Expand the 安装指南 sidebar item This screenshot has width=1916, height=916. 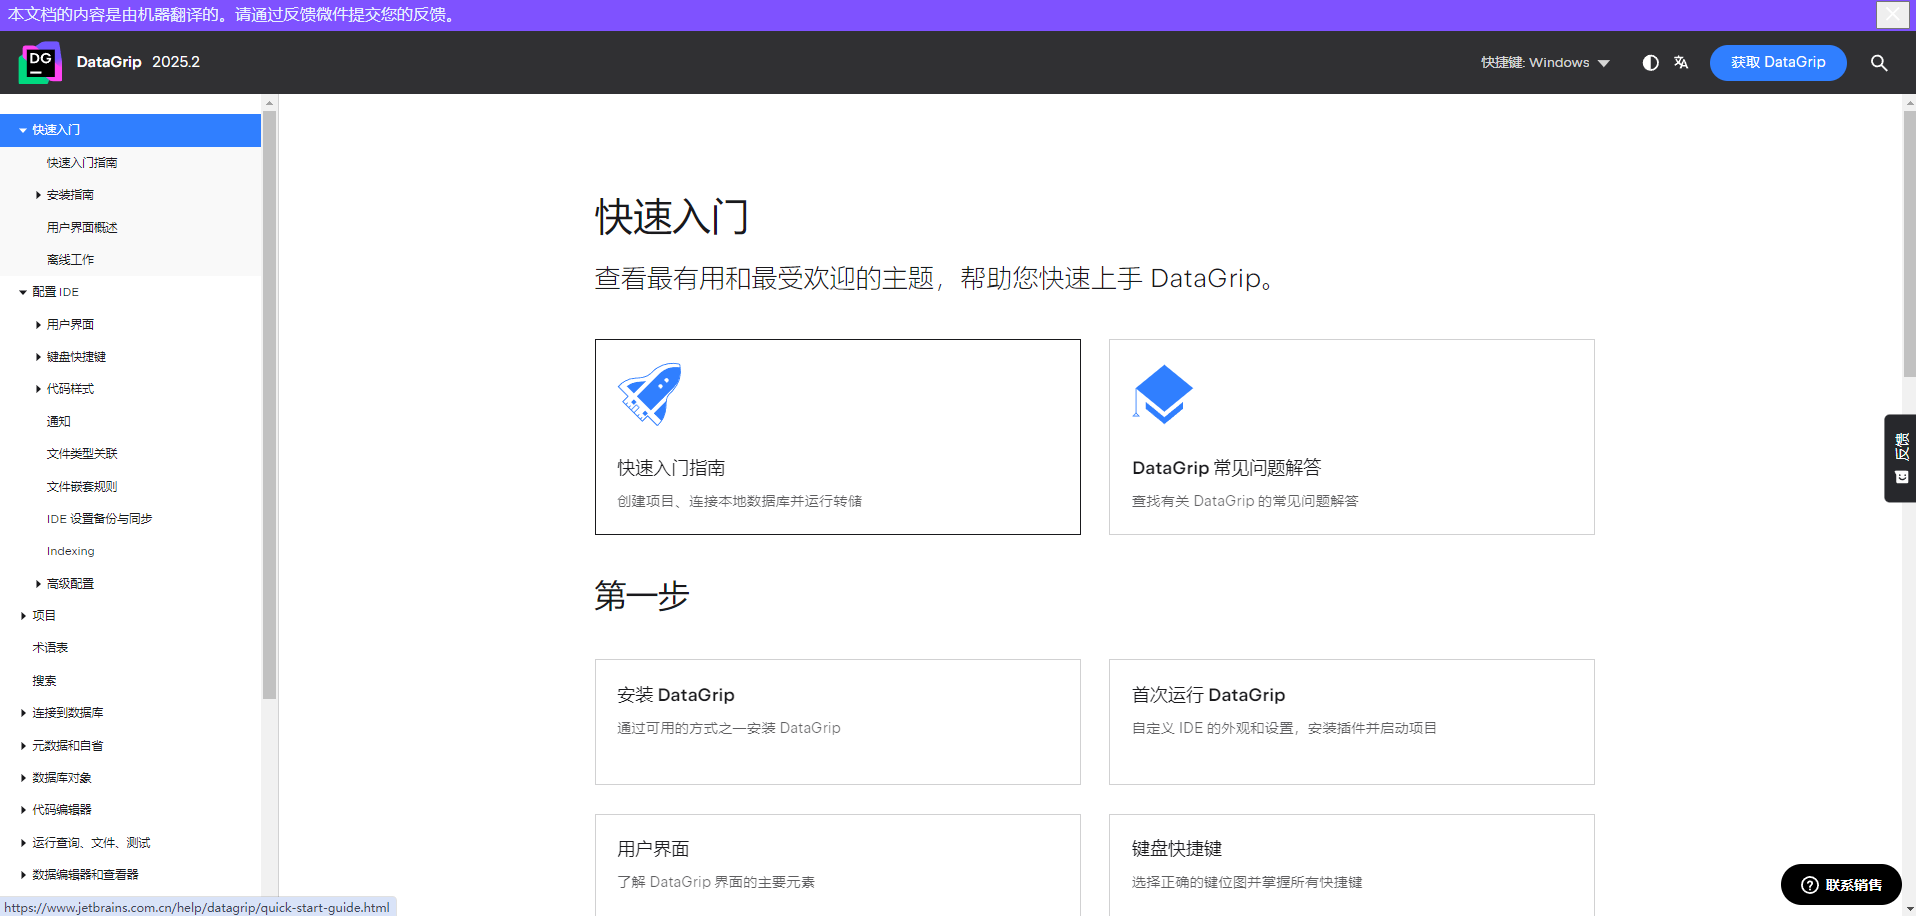38,195
